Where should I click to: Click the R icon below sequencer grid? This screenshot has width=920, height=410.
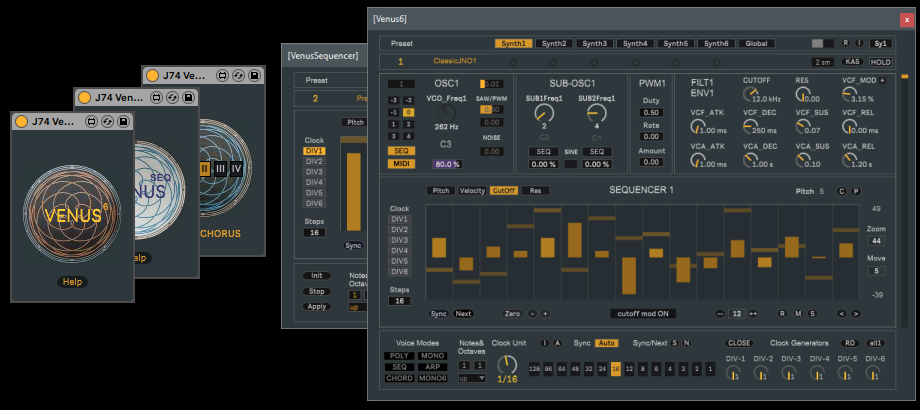tap(782, 313)
